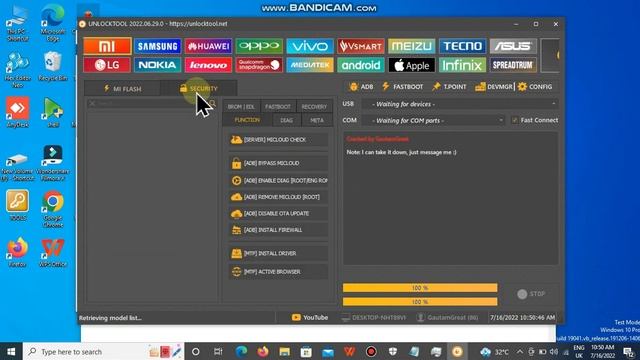The width and height of the screenshot is (640, 360).
Task: Select the MediaTek logo
Action: click(x=310, y=65)
